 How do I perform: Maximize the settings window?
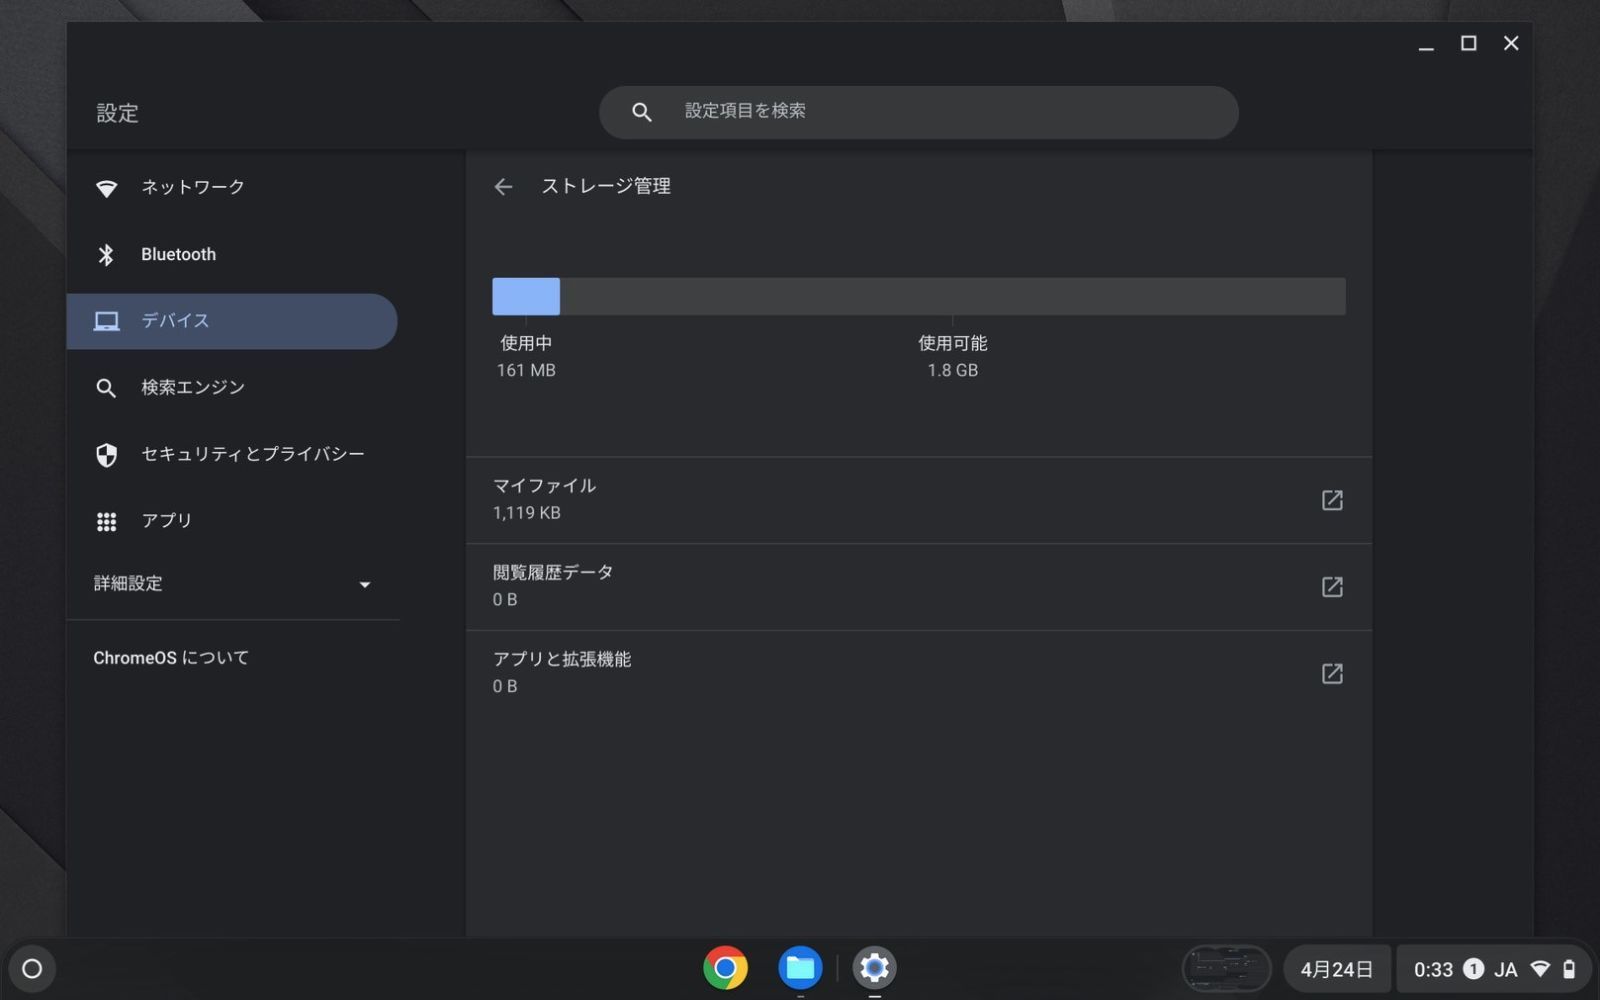click(x=1468, y=43)
